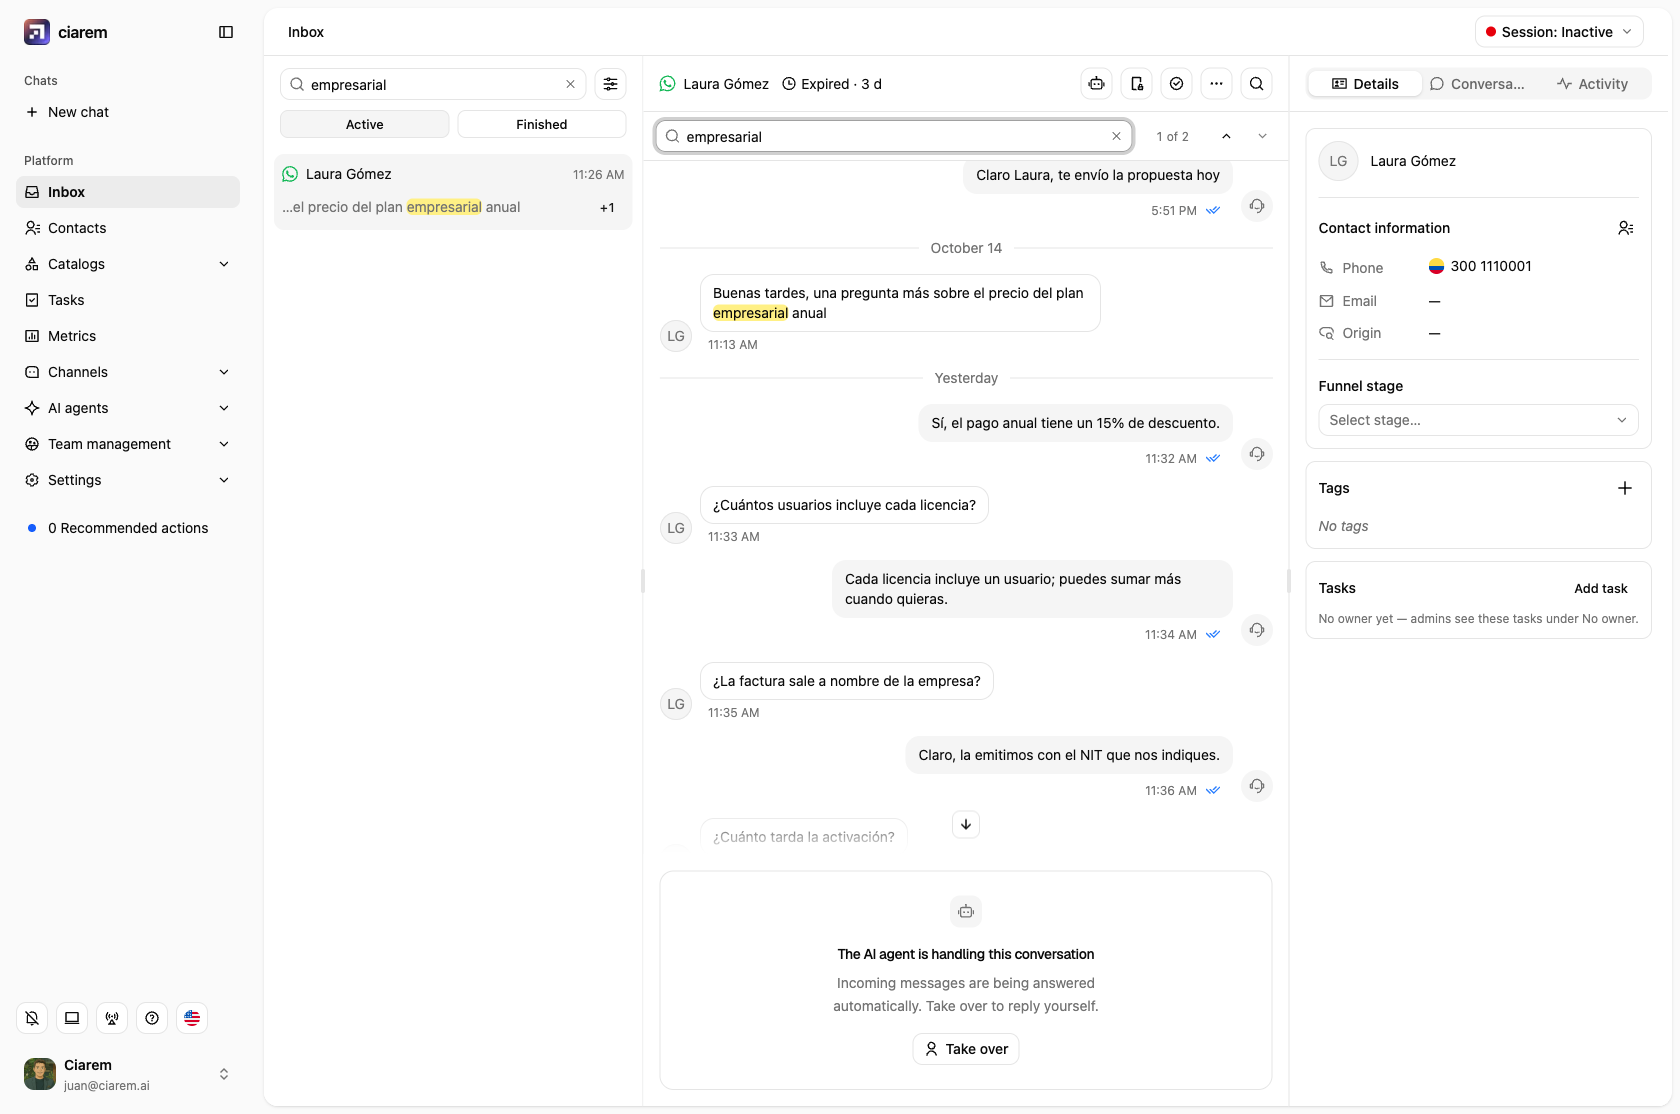
Task: Open the conversation filters icon
Action: (610, 84)
